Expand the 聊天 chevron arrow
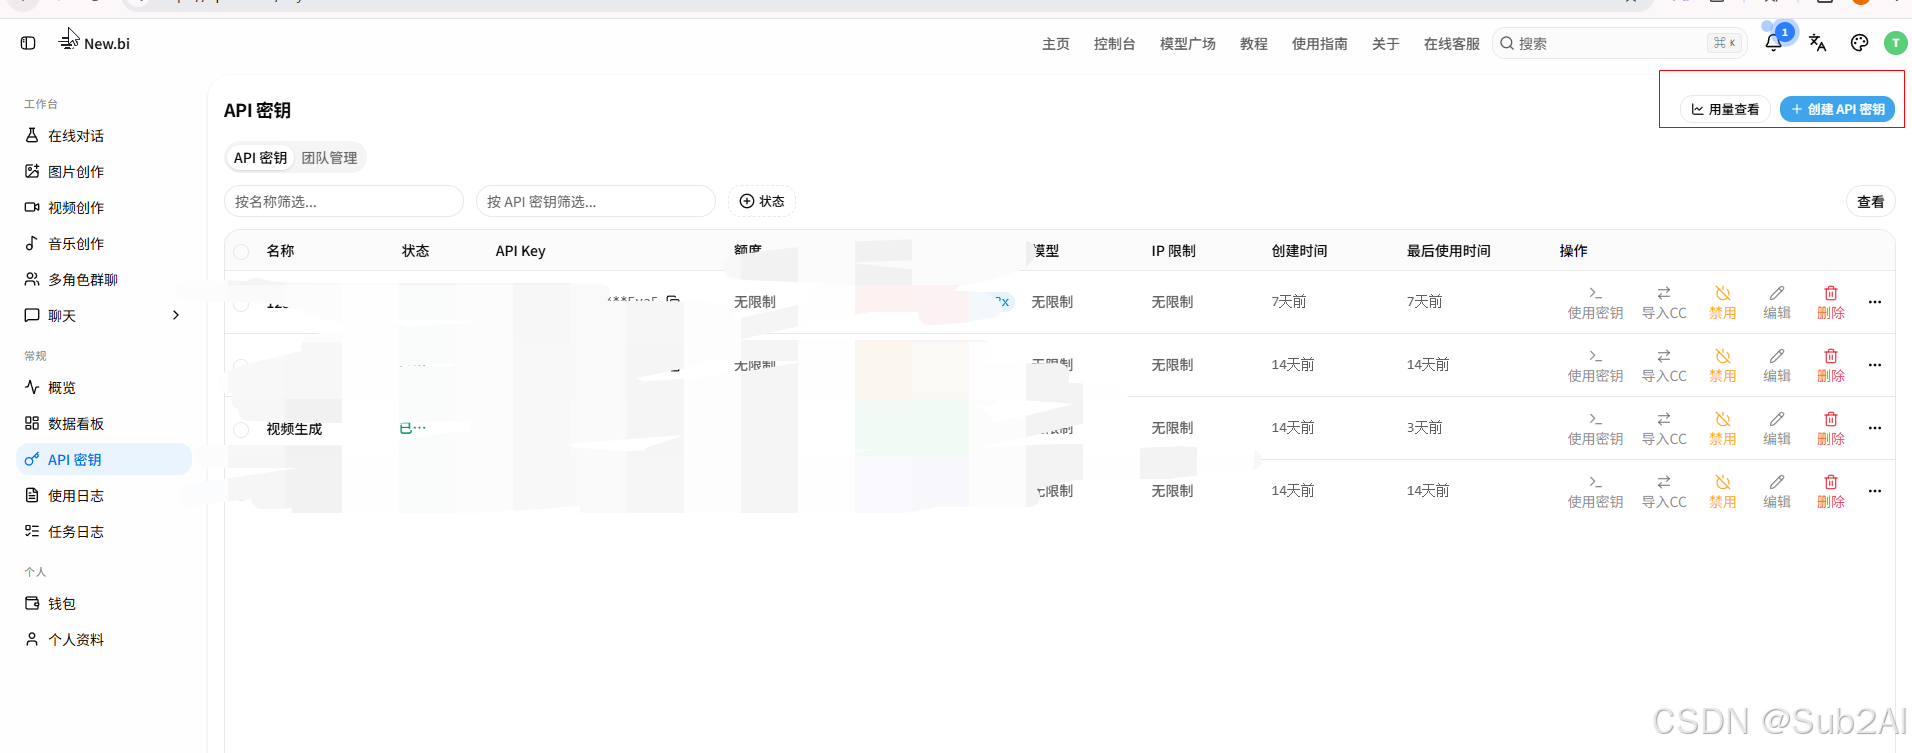Image resolution: width=1912 pixels, height=753 pixels. pos(176,315)
